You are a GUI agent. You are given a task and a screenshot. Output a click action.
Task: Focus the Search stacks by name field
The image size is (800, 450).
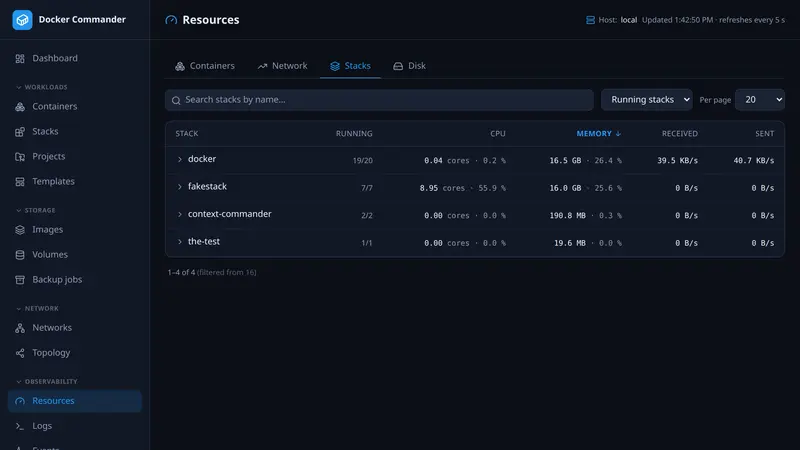pos(379,100)
